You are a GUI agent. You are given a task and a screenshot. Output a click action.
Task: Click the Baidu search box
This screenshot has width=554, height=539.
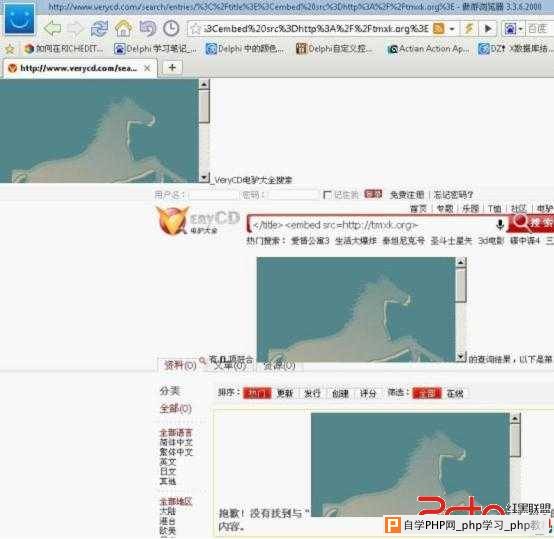[x=539, y=29]
